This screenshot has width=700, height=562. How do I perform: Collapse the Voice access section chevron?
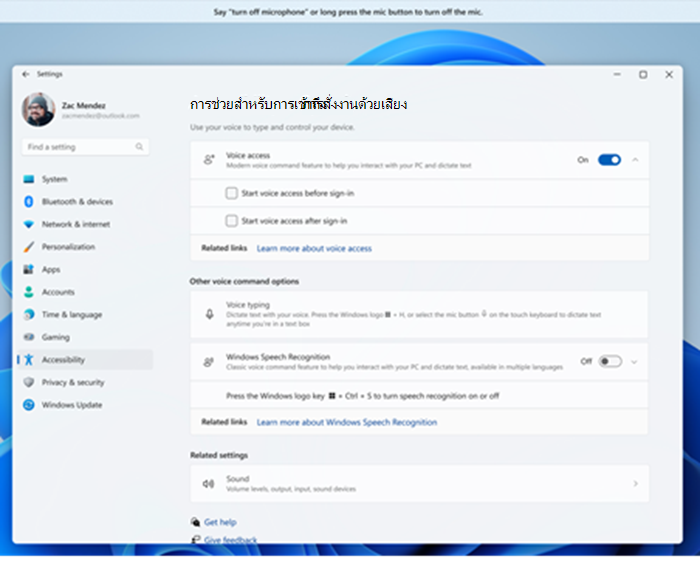[x=635, y=160]
